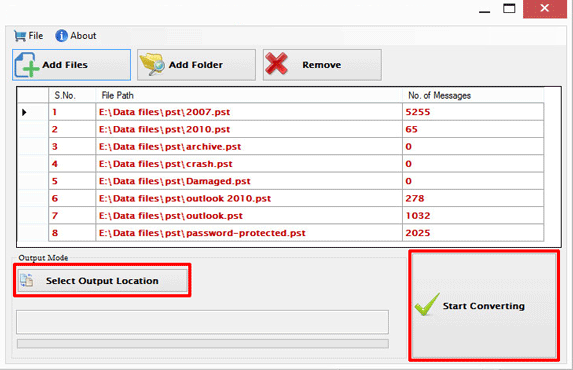Image resolution: width=573 pixels, height=370 pixels.
Task: Click Start Converting button
Action: point(484,306)
